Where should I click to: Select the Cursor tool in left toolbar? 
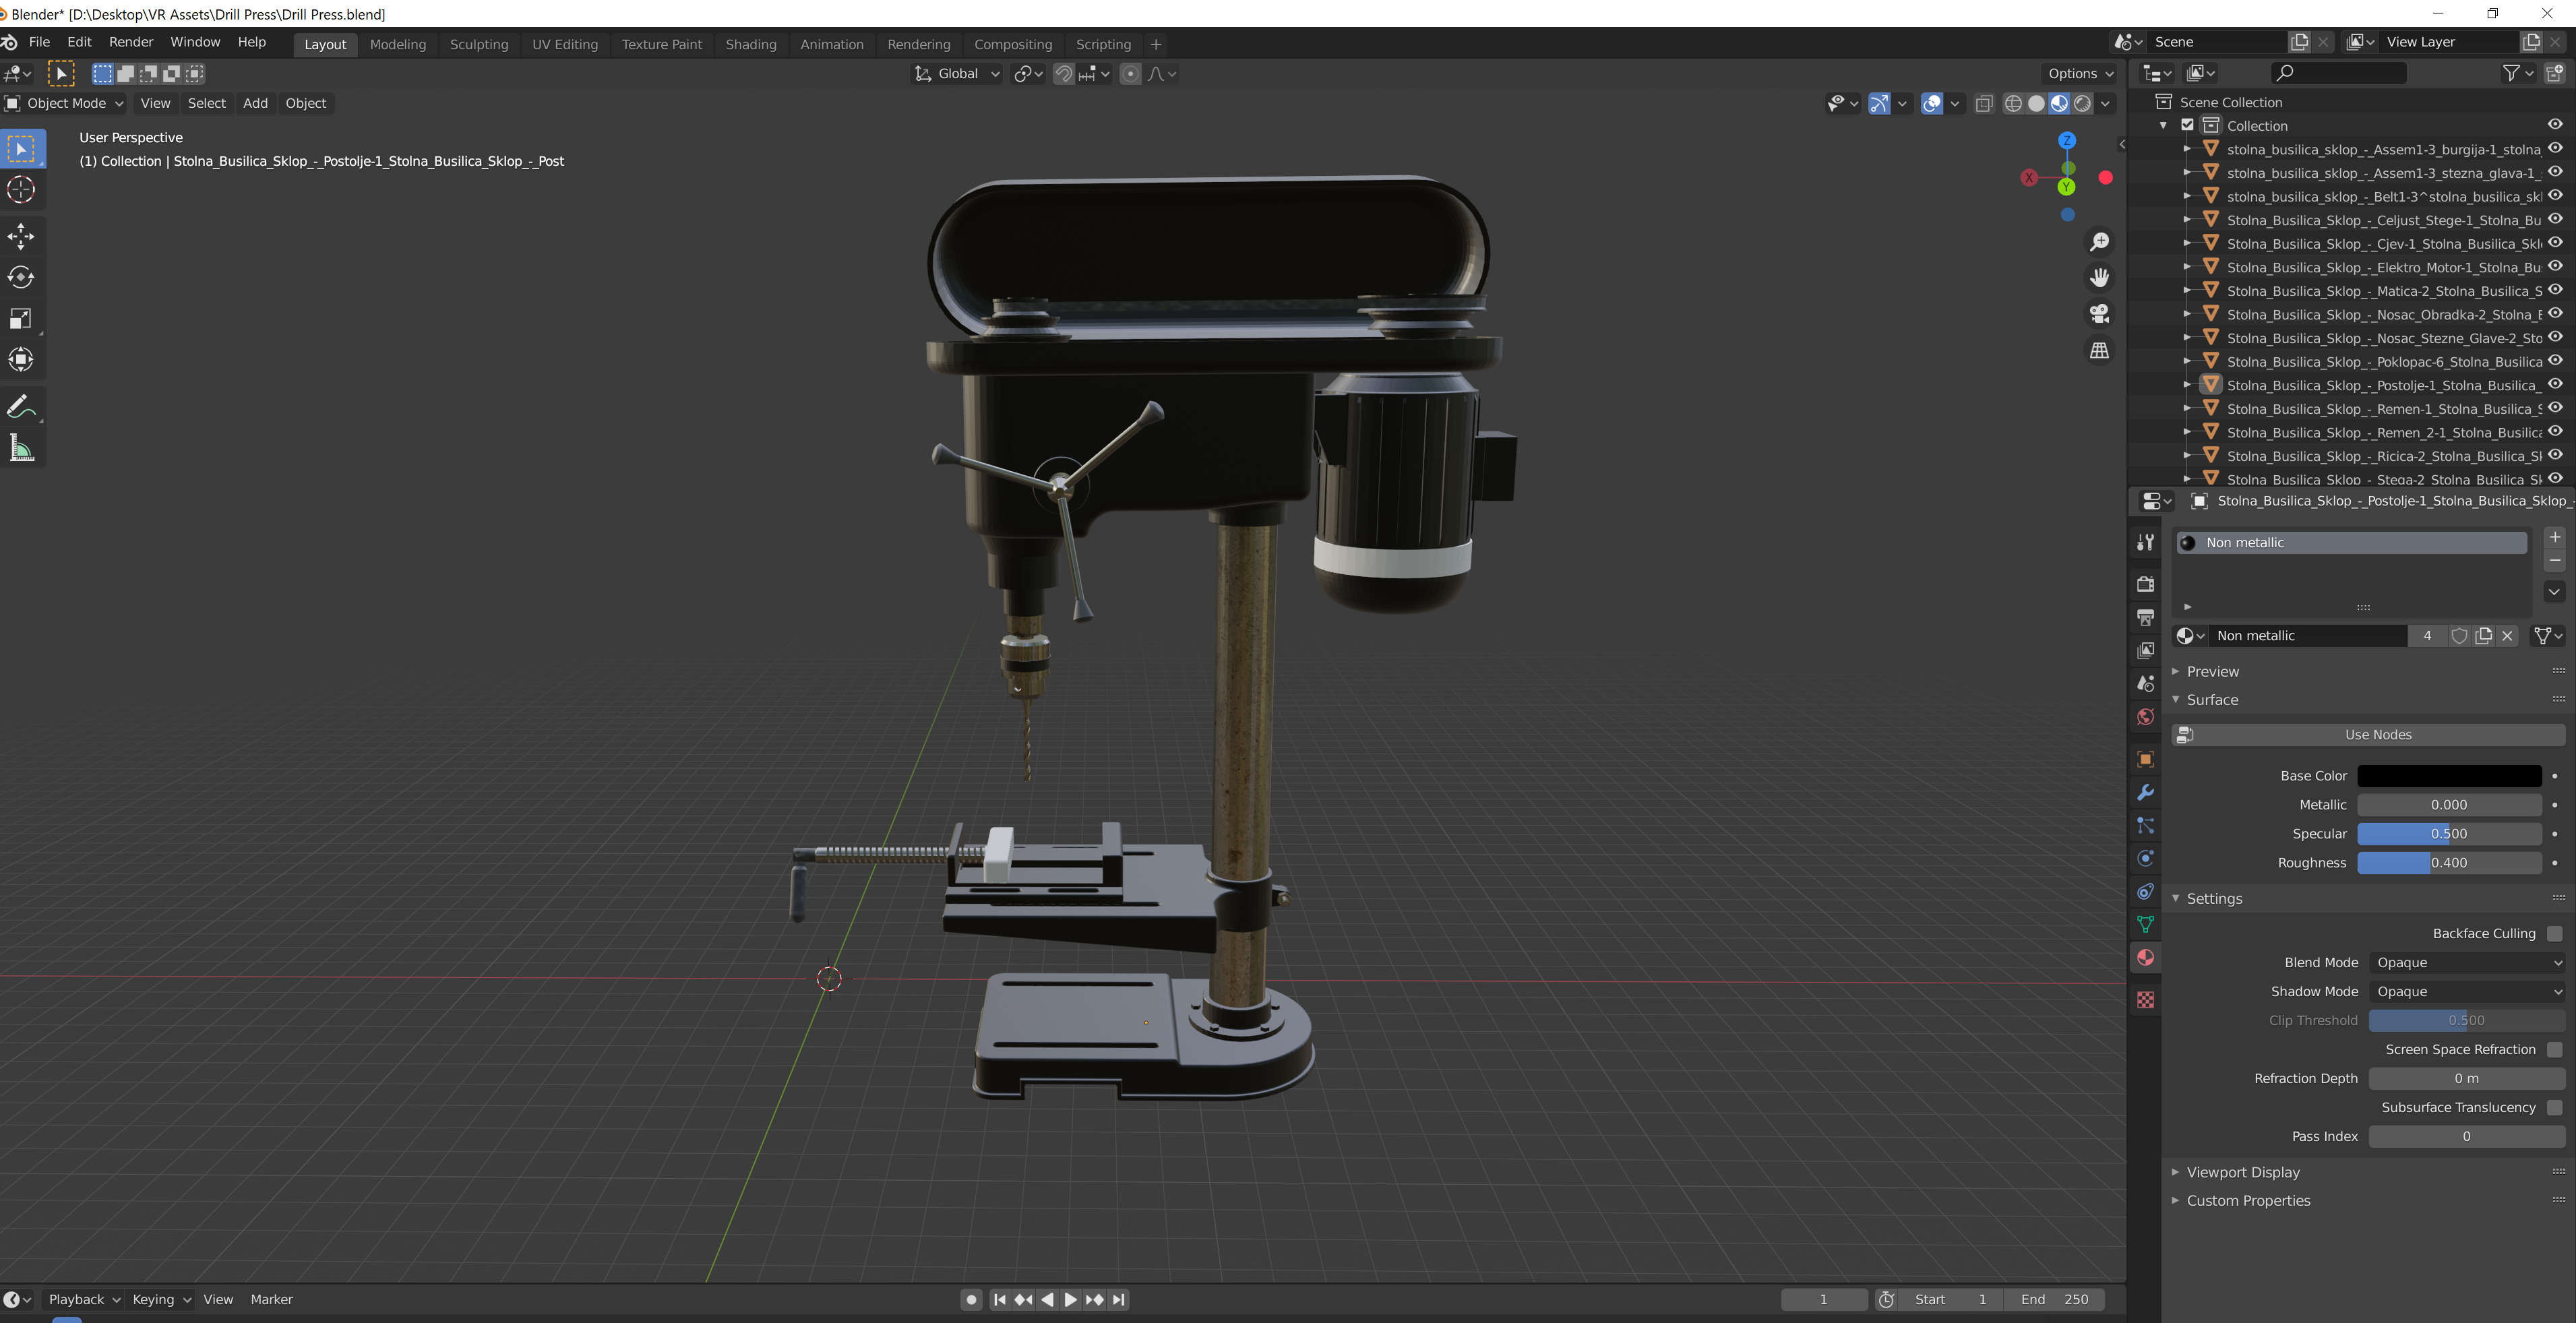pyautogui.click(x=21, y=190)
